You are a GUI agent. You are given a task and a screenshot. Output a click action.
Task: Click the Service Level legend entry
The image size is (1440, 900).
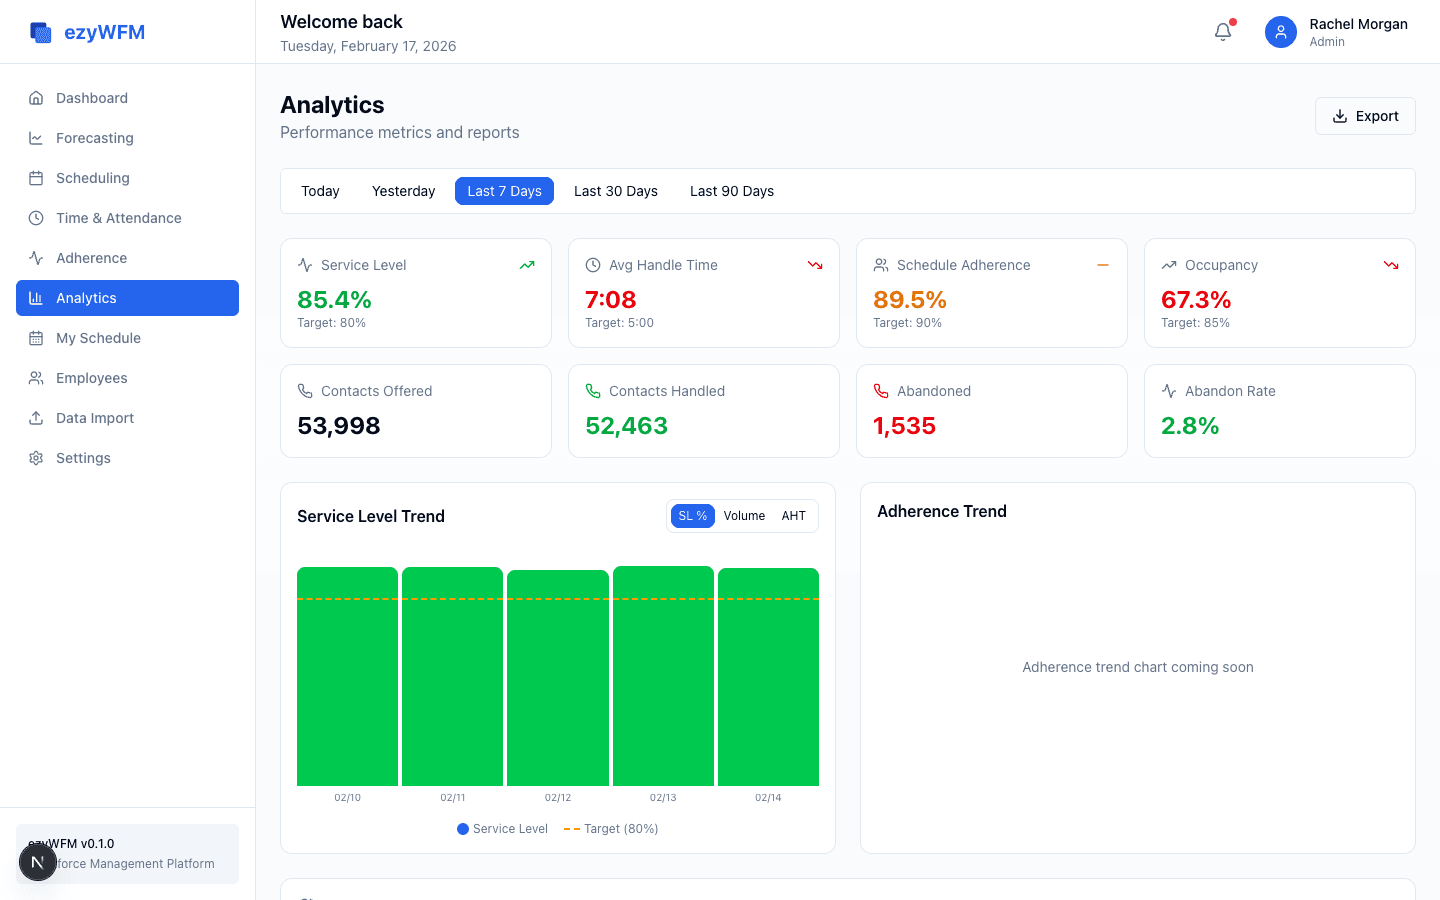coord(501,828)
